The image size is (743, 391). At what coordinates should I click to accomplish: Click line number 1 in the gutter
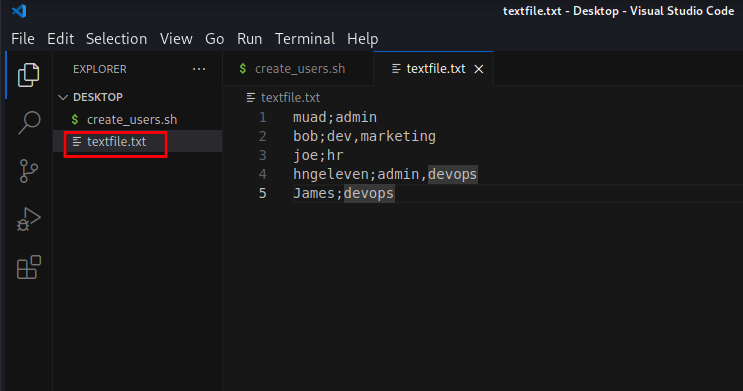(263, 117)
